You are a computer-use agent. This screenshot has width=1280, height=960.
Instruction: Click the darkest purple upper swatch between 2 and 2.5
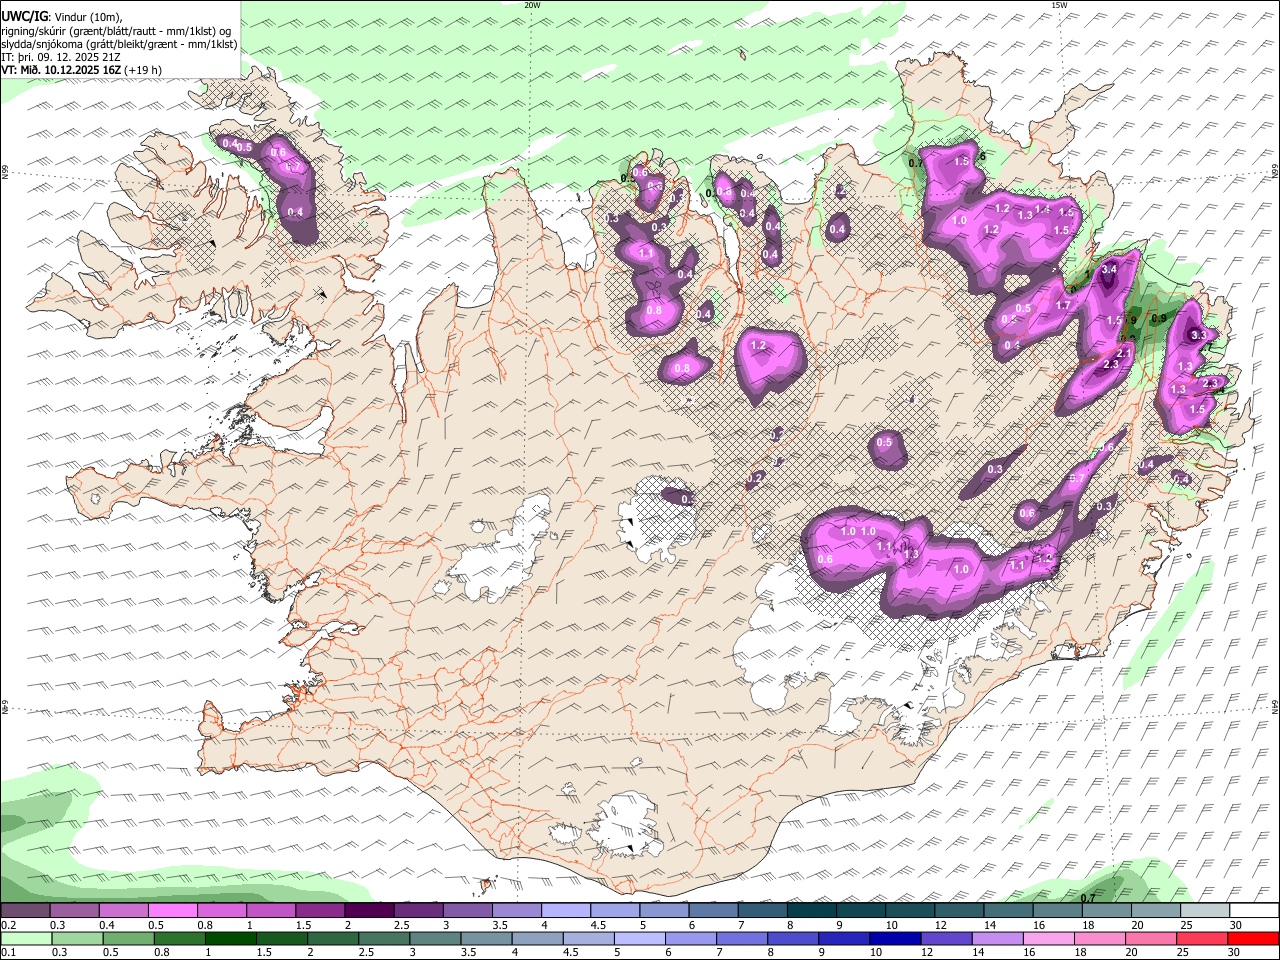coord(369,911)
